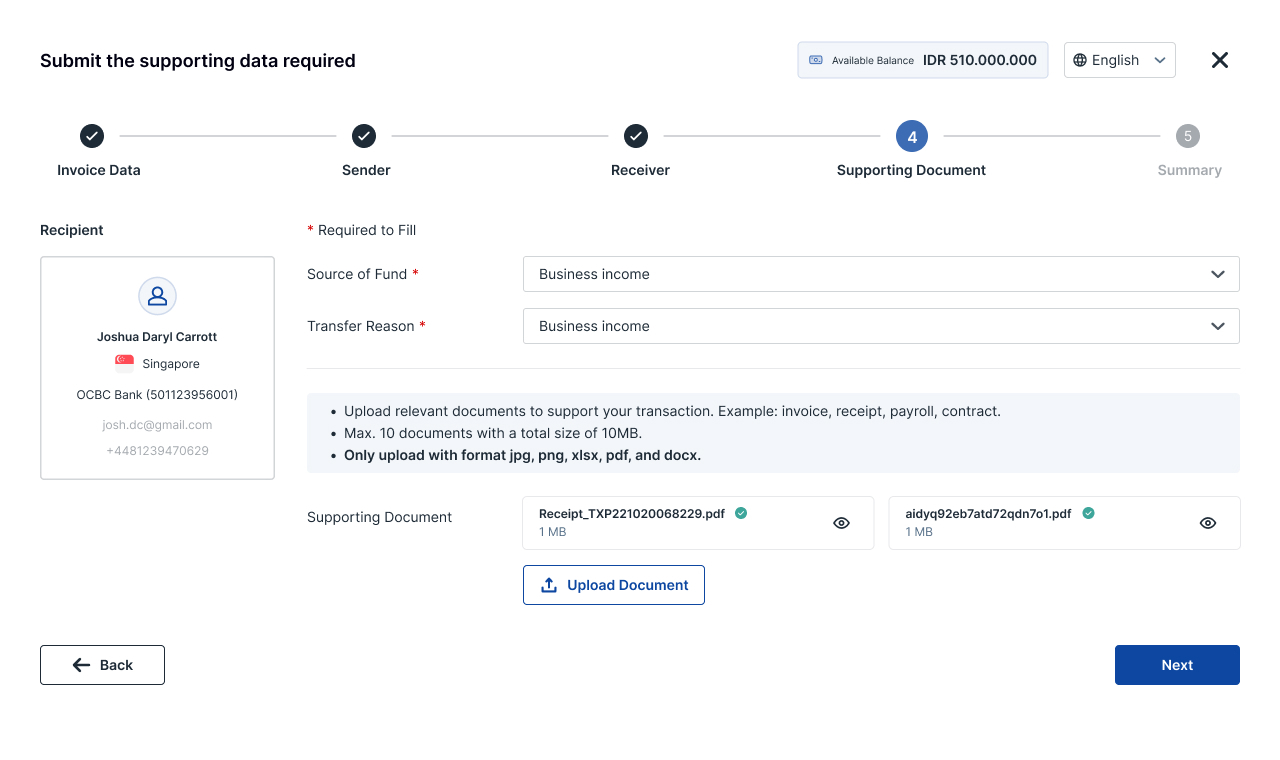Preview aidyq92eb7atd72qdn7o1.pdf with eye icon
The width and height of the screenshot is (1280, 760).
click(x=1208, y=523)
